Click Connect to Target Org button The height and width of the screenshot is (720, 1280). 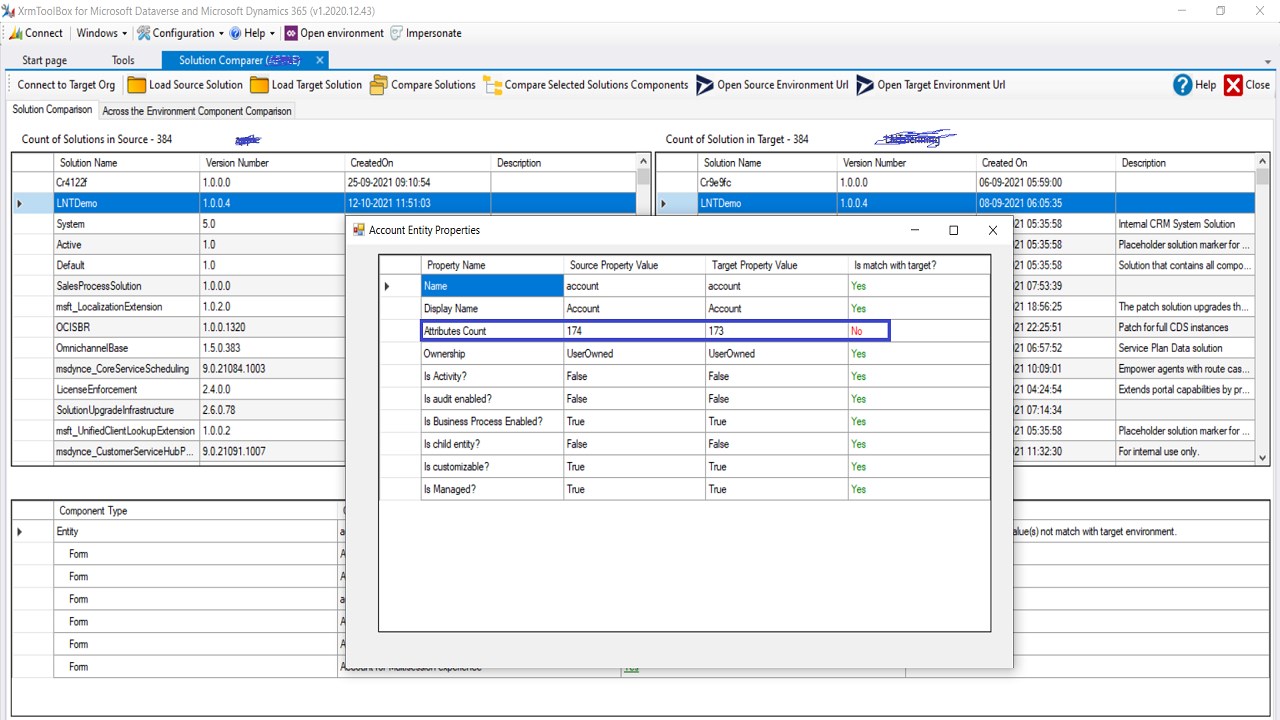[x=66, y=85]
